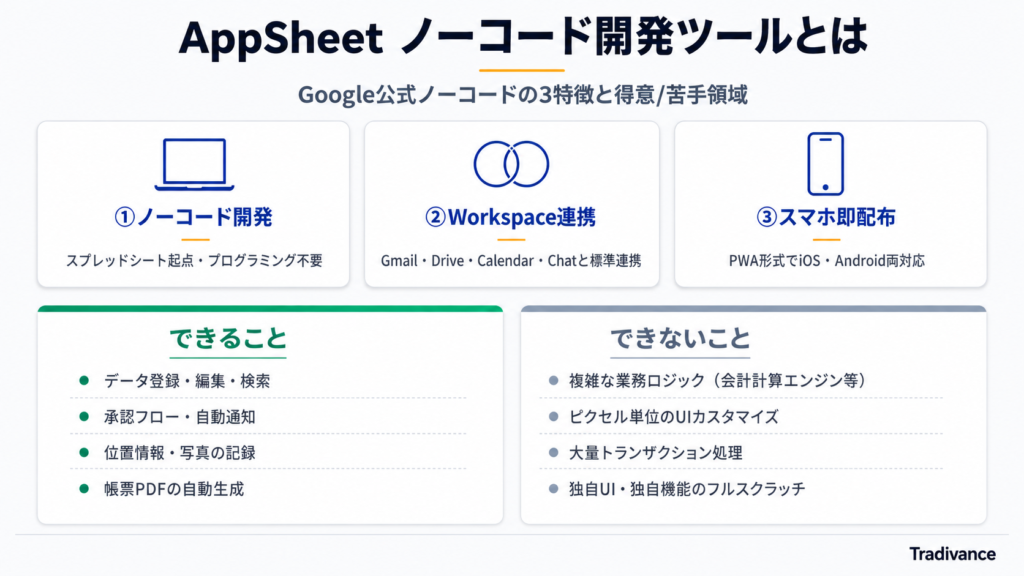The image size is (1024, 576).
Task: Click the smartphone icon
Action: click(825, 164)
